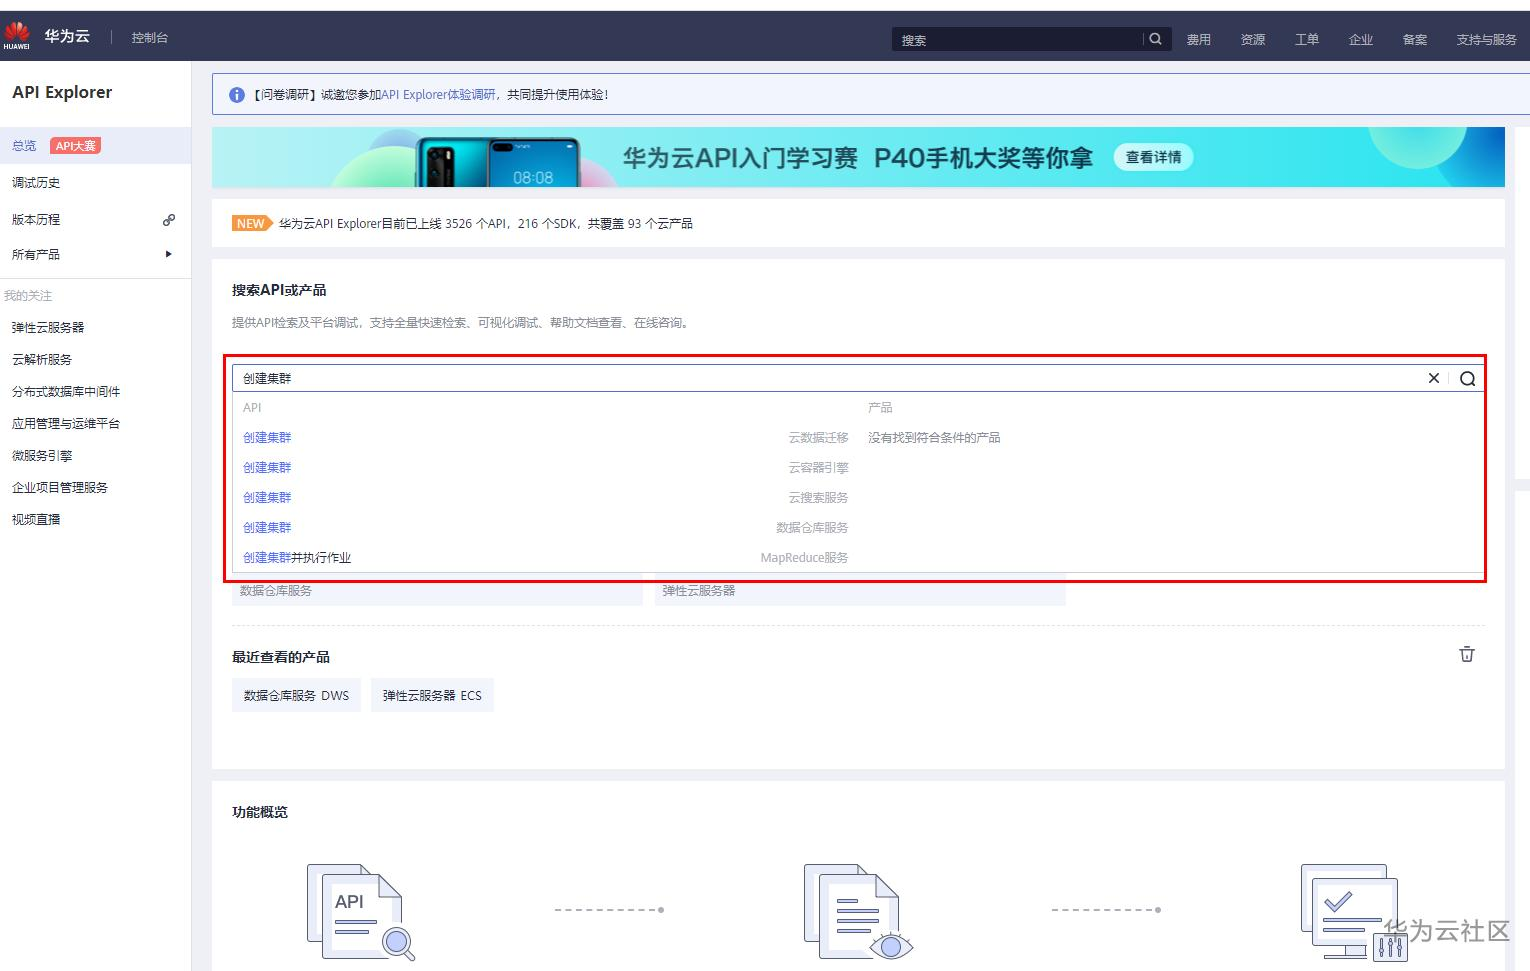Image resolution: width=1530 pixels, height=971 pixels.
Task: Open the 控制台 menu in the top bar
Action: pyautogui.click(x=148, y=36)
